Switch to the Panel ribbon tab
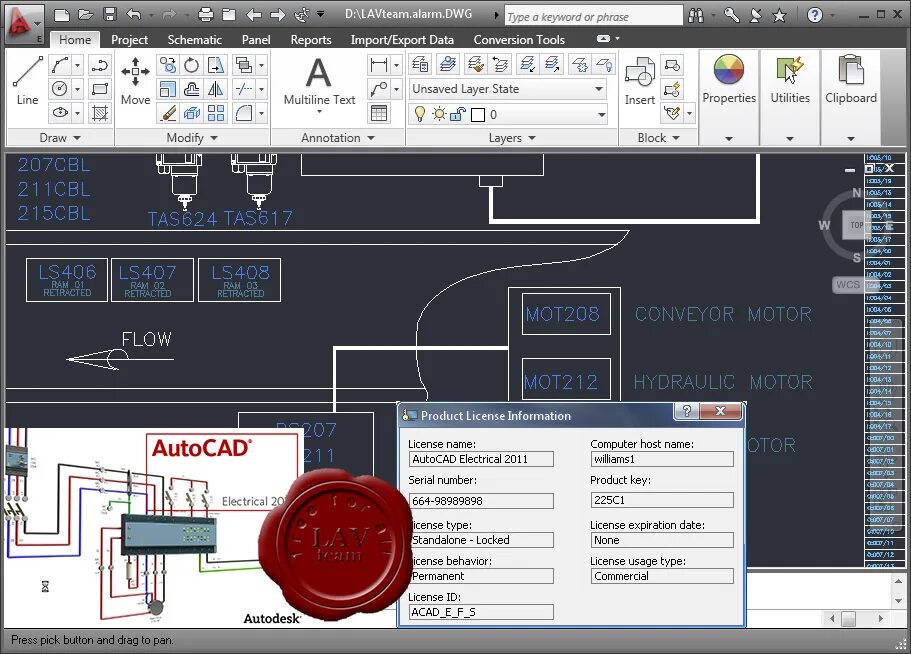Image resolution: width=911 pixels, height=654 pixels. pyautogui.click(x=256, y=39)
